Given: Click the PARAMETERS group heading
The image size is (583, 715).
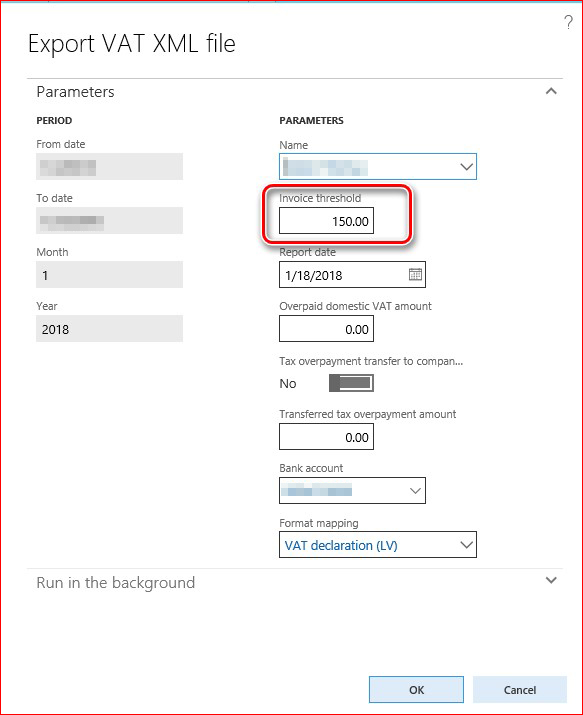Looking at the screenshot, I should point(311,120).
